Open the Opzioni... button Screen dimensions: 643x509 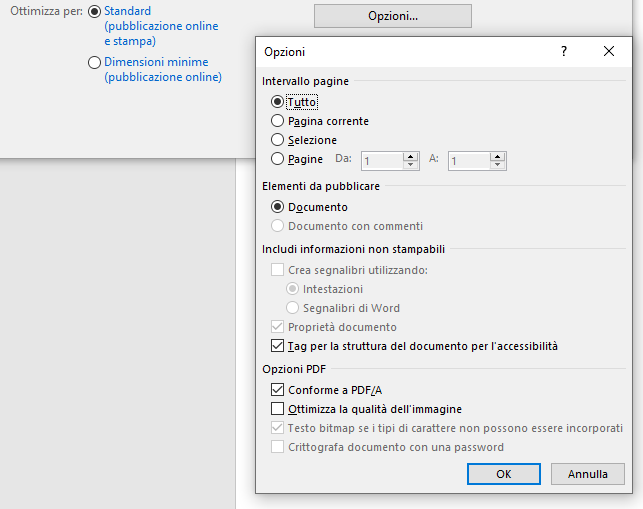(x=393, y=16)
